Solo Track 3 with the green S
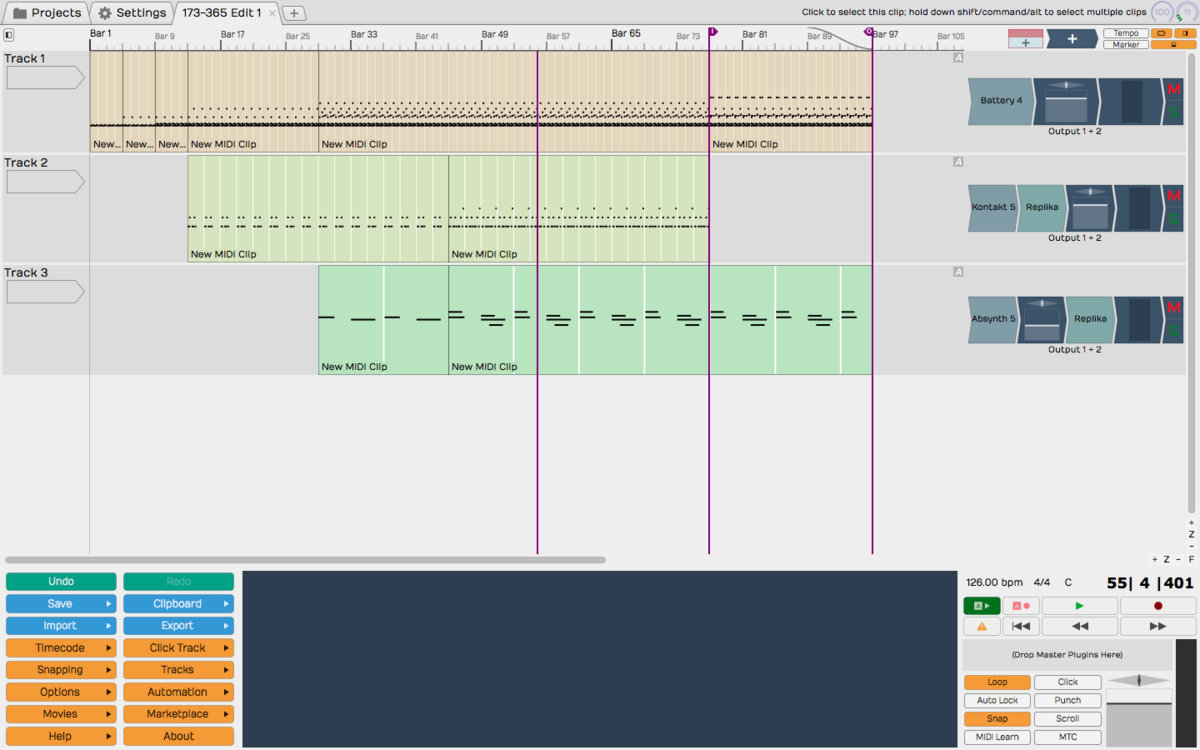Image resolution: width=1200 pixels, height=750 pixels. pyautogui.click(x=1173, y=331)
